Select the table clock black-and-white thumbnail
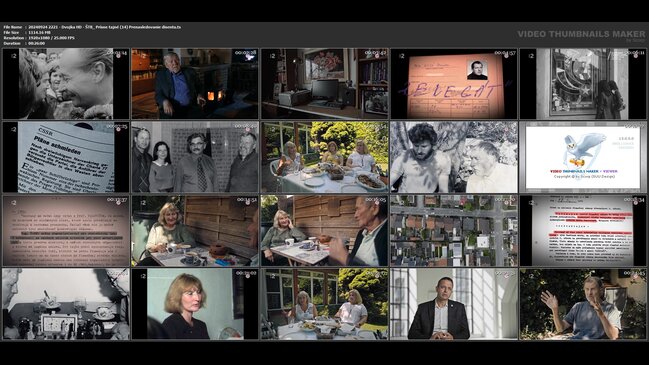This screenshot has height=365, width=649. pos(66,304)
